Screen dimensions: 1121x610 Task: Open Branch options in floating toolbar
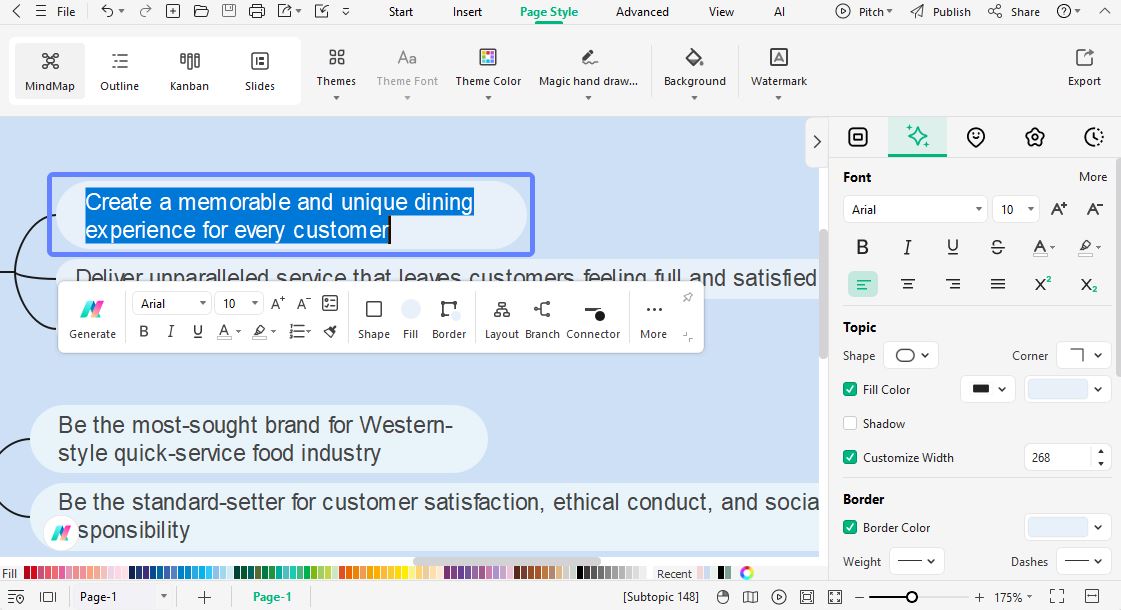click(x=542, y=318)
